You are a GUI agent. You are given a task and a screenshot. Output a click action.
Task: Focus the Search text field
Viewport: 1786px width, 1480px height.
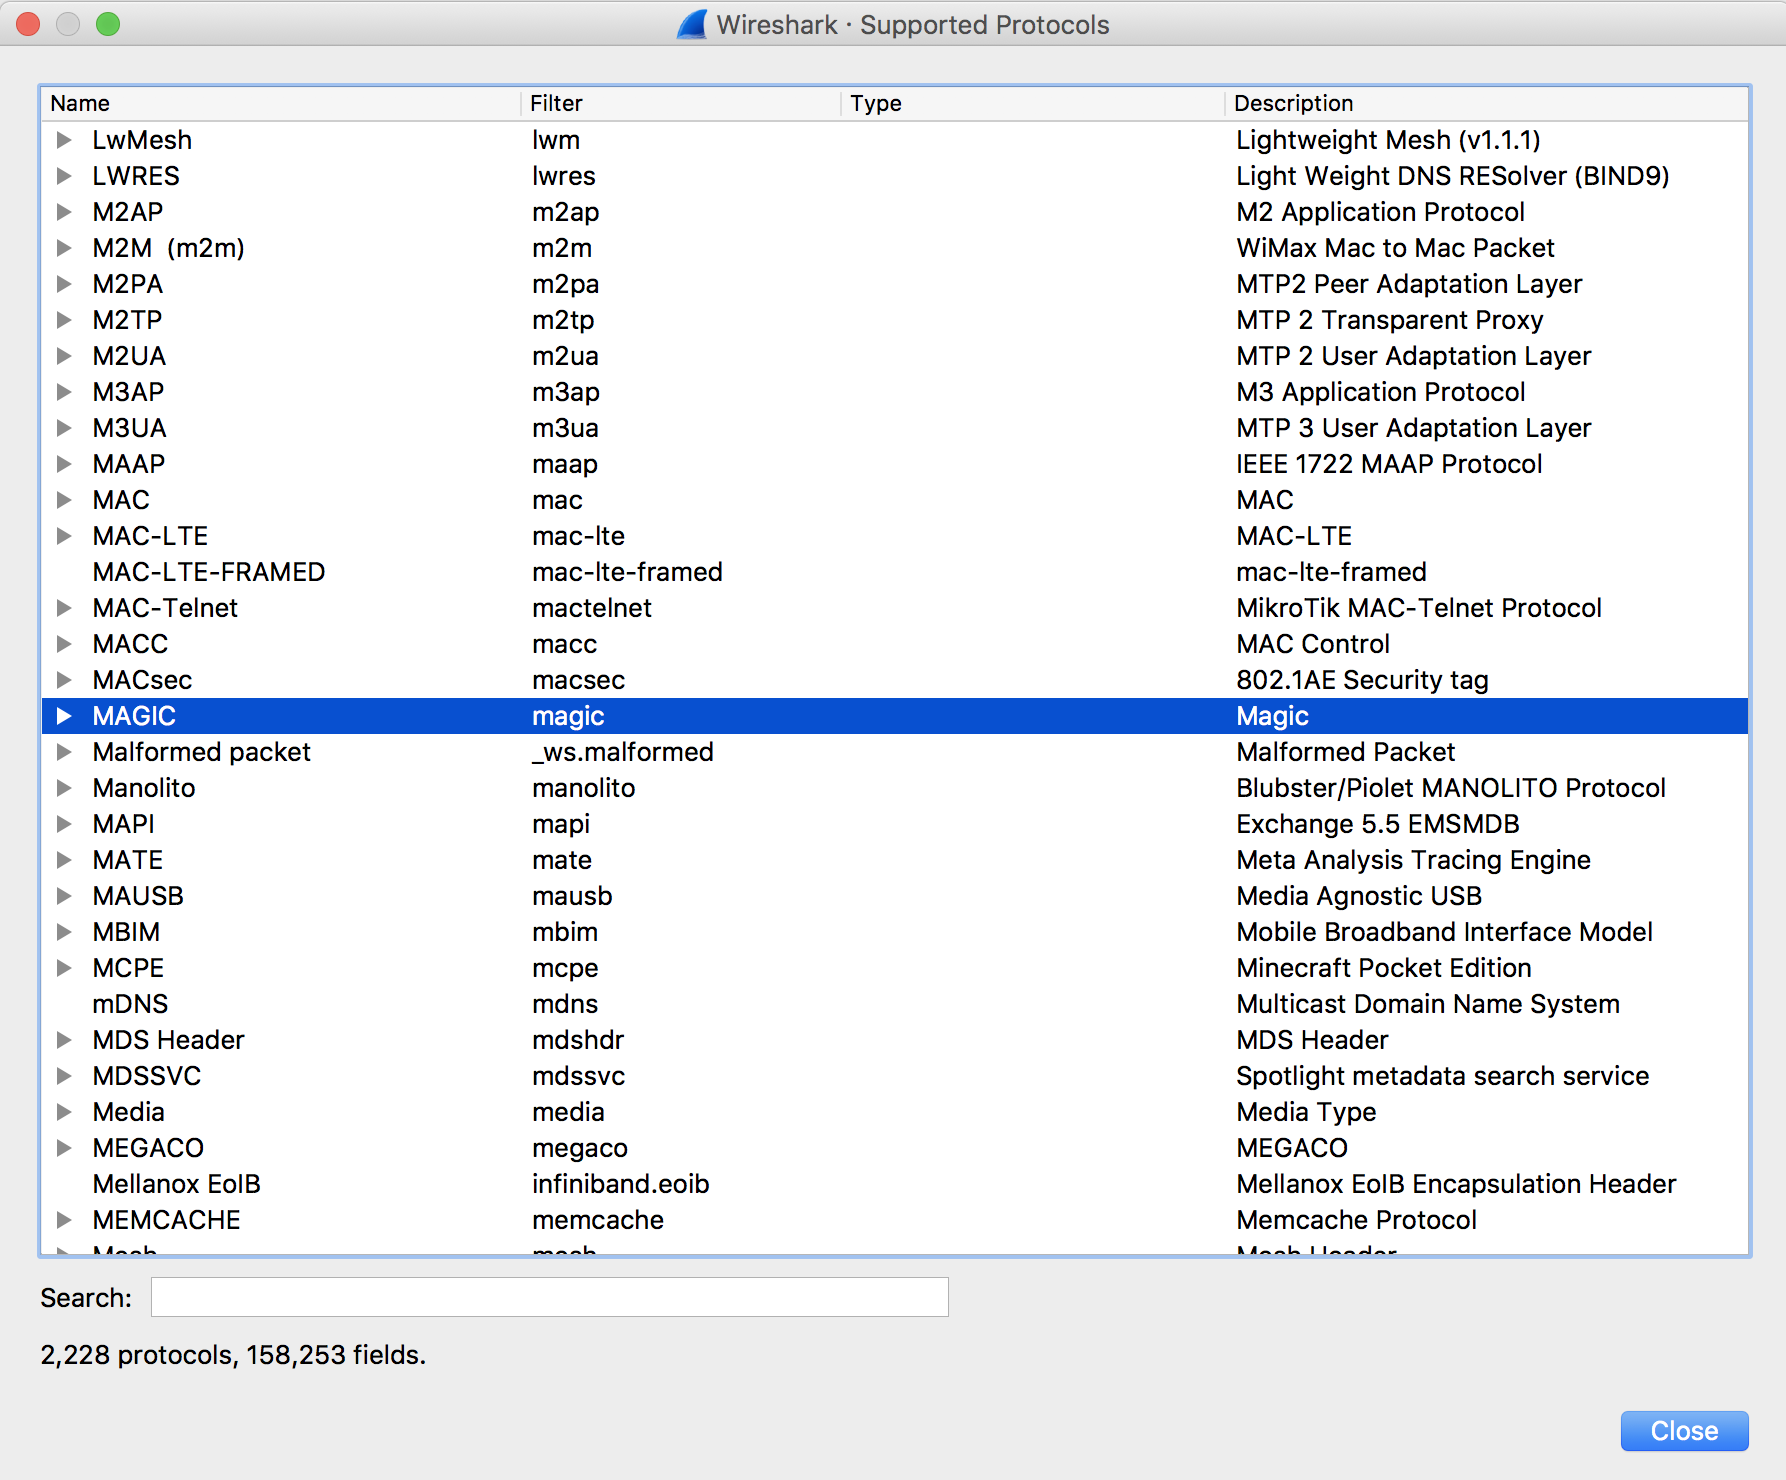(549, 1297)
